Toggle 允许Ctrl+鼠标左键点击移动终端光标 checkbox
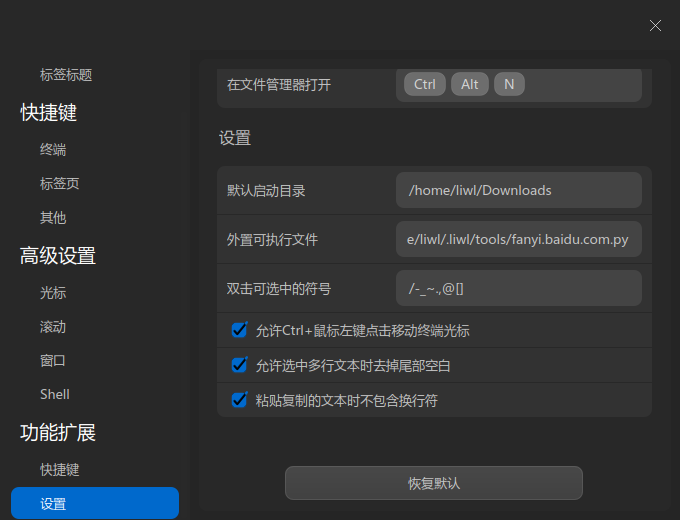680x520 pixels. (239, 330)
